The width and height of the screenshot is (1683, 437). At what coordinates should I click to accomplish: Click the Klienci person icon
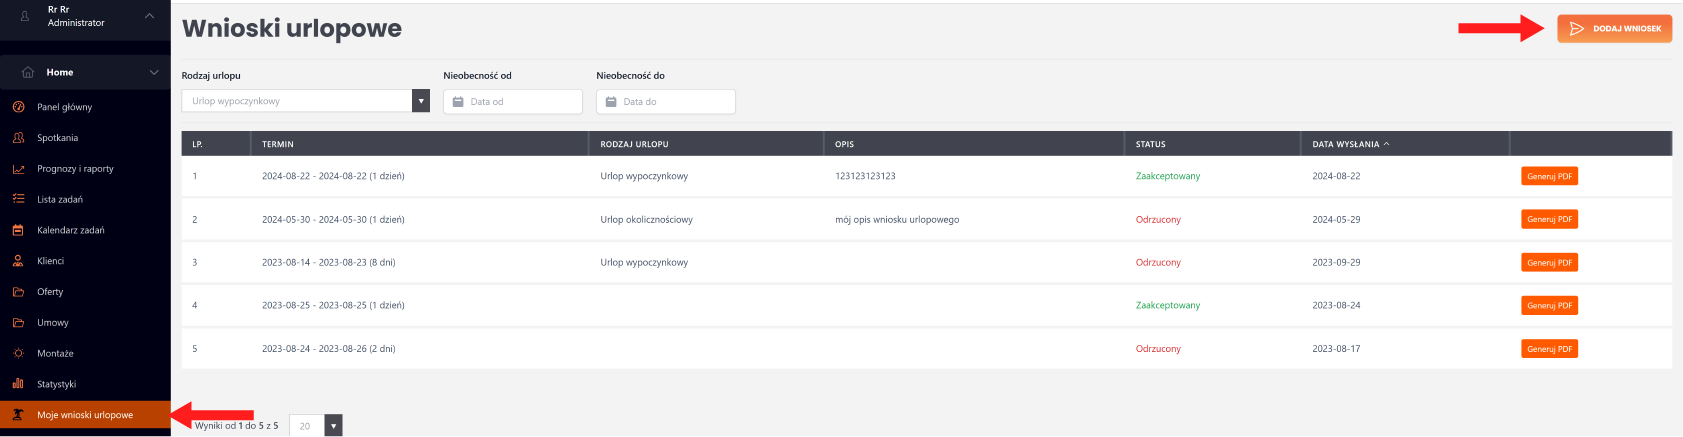(x=18, y=261)
